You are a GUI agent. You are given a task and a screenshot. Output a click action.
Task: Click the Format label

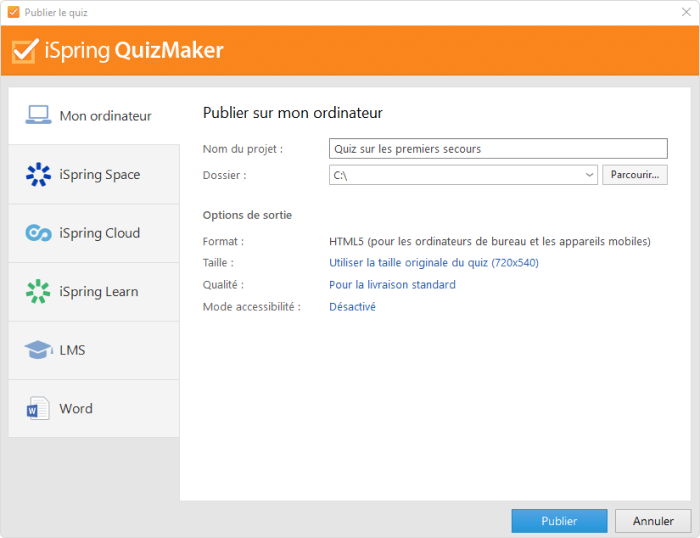click(x=223, y=242)
